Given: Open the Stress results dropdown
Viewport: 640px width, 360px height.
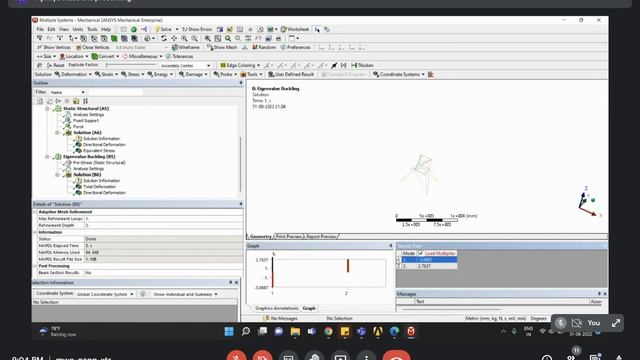Looking at the screenshot, I should 132,74.
